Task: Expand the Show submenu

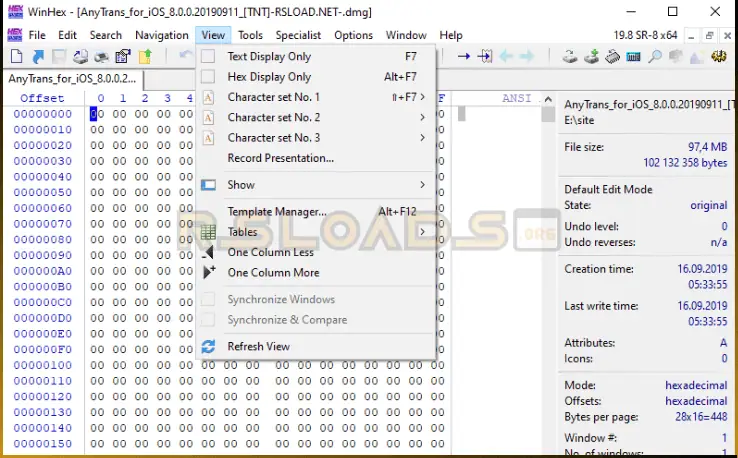Action: [241, 185]
